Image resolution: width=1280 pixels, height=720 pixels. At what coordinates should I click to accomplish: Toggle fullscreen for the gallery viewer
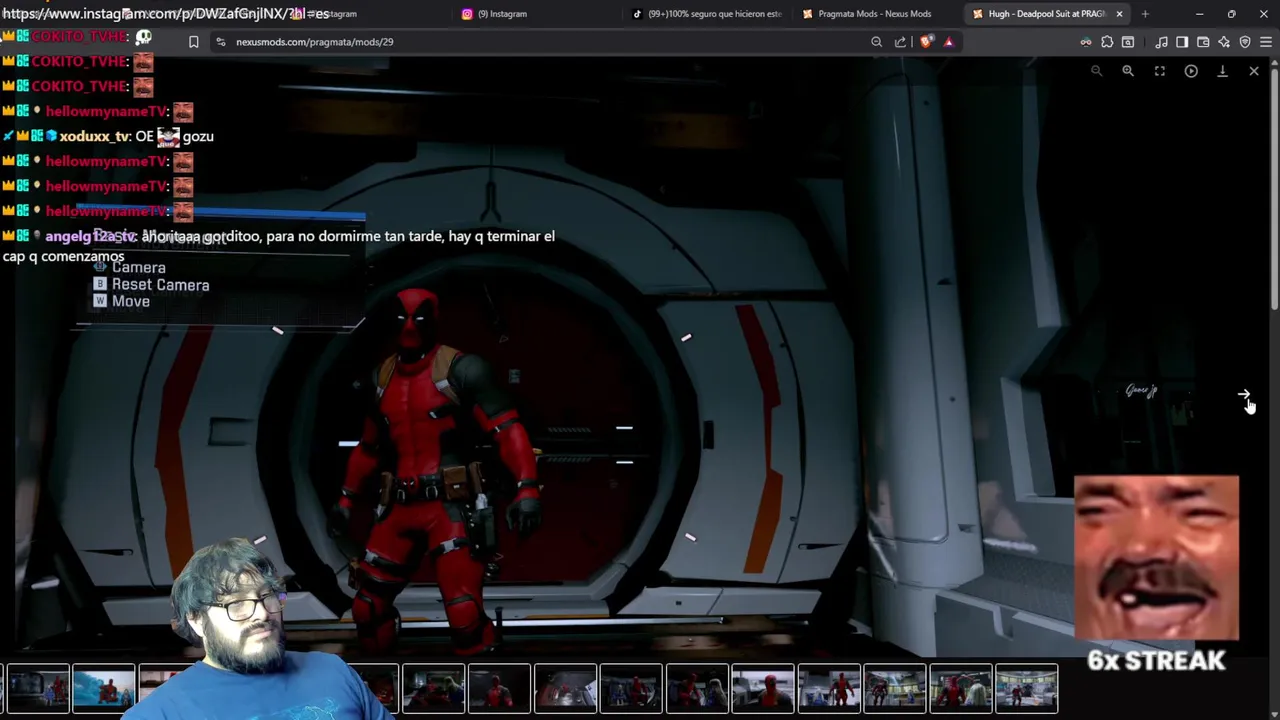(x=1160, y=71)
